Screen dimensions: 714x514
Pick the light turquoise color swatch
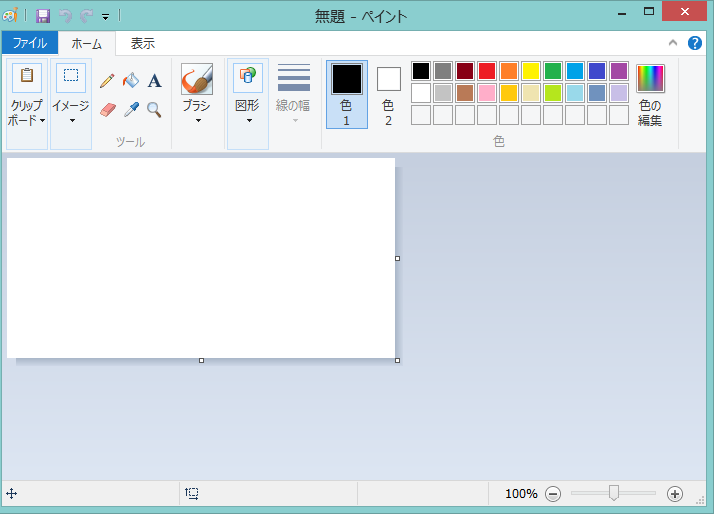tap(575, 93)
